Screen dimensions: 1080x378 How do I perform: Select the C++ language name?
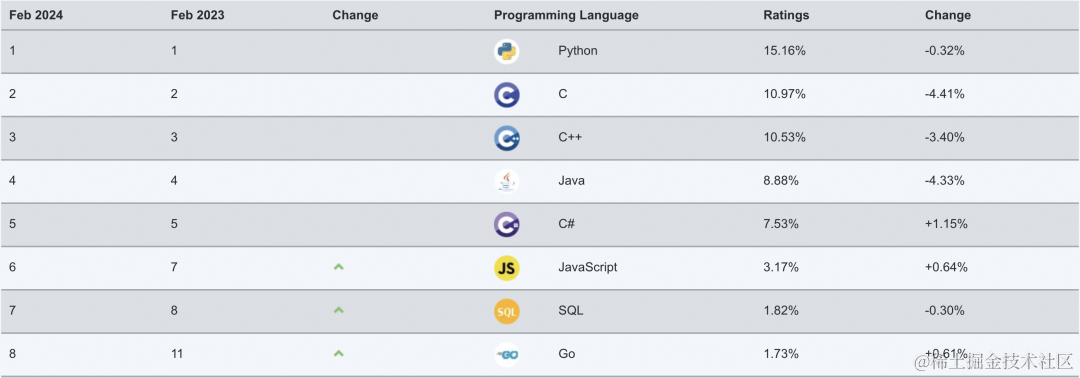pyautogui.click(x=570, y=137)
